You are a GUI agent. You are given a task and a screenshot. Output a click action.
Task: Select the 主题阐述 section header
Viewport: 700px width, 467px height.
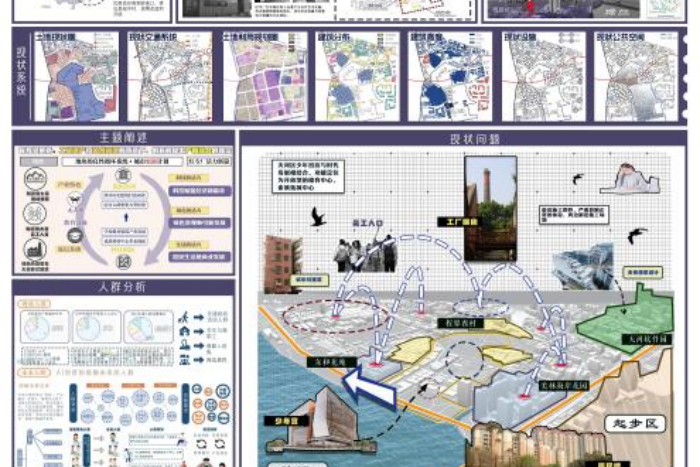[x=123, y=138]
